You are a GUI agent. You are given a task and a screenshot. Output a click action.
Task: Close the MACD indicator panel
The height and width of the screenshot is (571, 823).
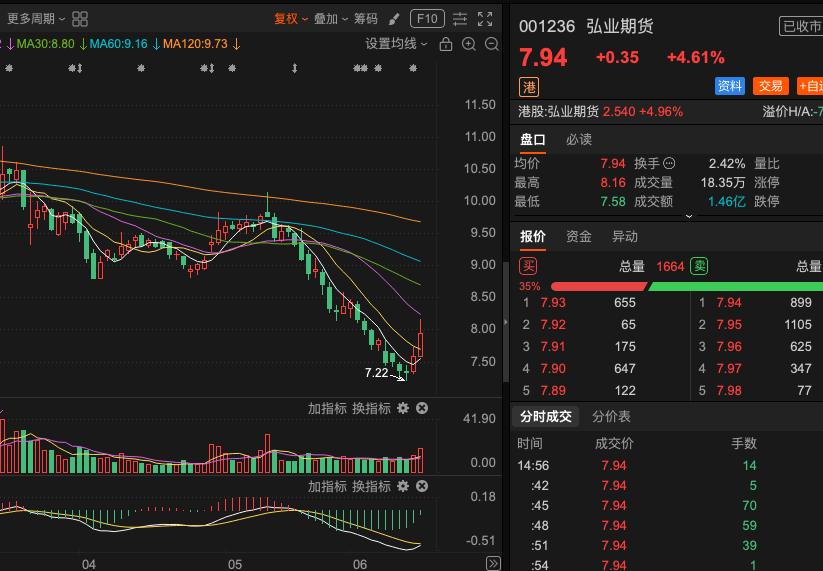pyautogui.click(x=422, y=487)
